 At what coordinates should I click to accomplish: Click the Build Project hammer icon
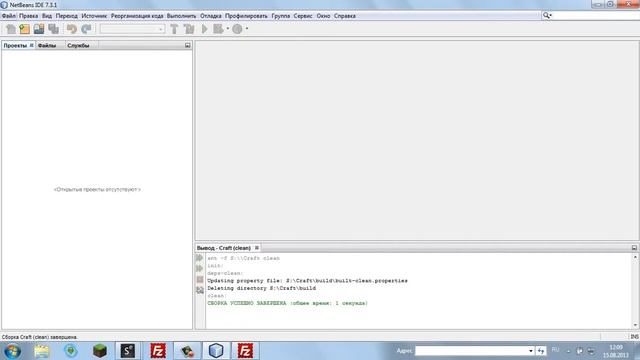coord(174,29)
